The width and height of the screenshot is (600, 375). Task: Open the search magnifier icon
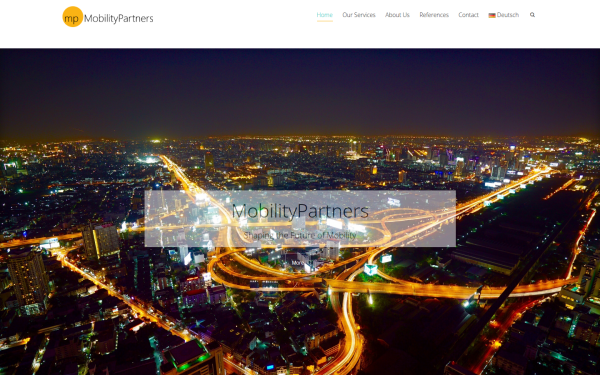click(x=532, y=15)
